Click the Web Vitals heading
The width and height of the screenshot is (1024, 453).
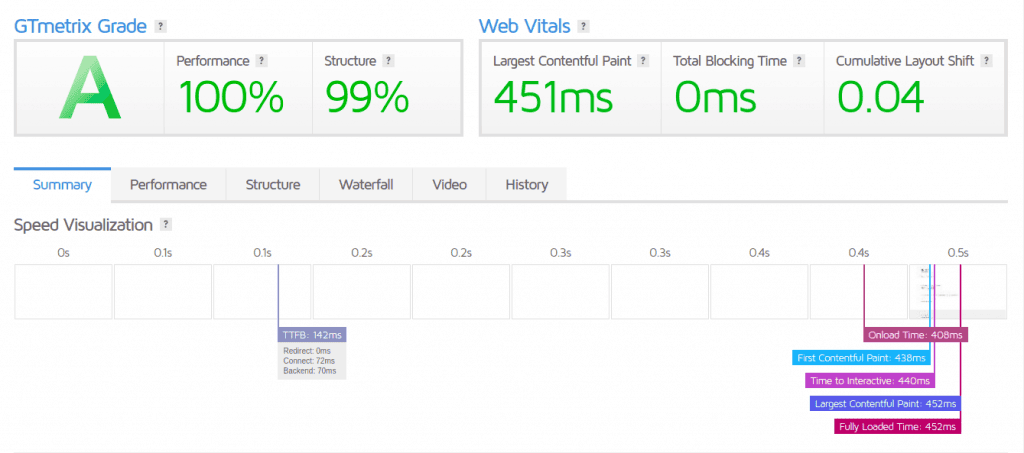coord(524,27)
